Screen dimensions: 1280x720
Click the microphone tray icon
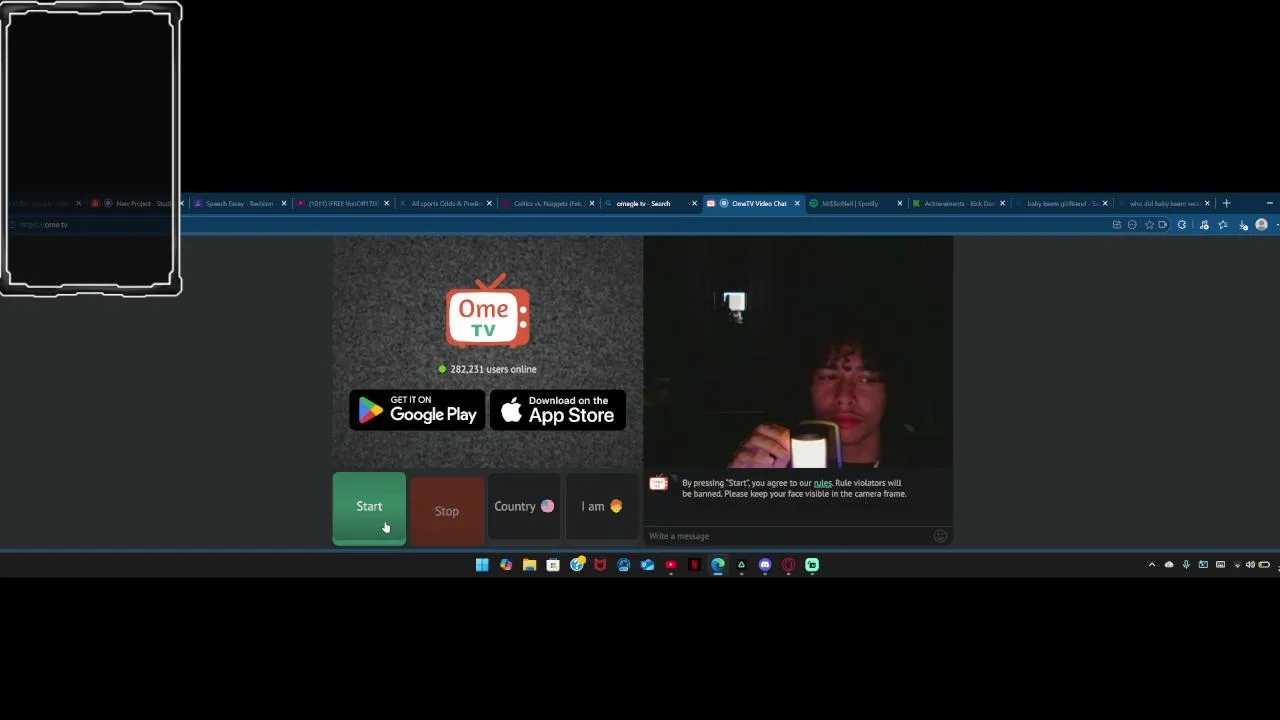1186,565
